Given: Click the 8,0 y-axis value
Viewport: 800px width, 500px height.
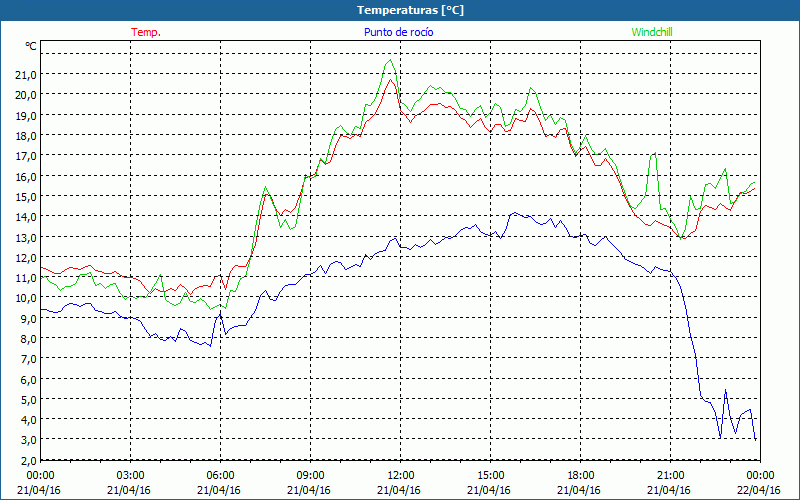Looking at the screenshot, I should click(29, 338).
